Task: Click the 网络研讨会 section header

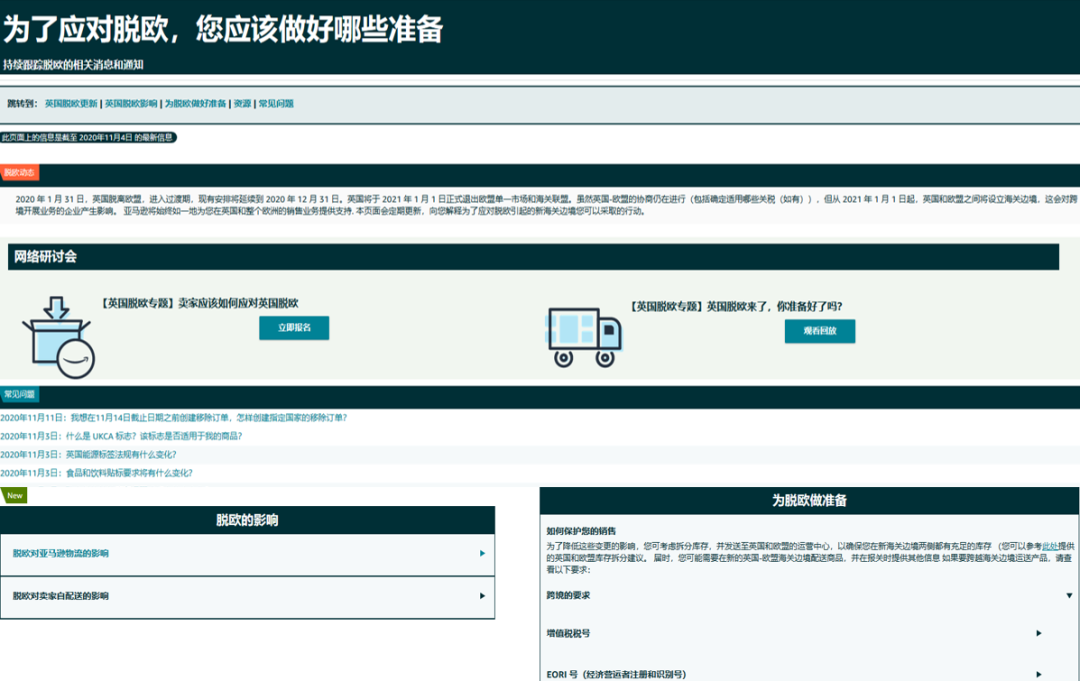Action: [533, 257]
